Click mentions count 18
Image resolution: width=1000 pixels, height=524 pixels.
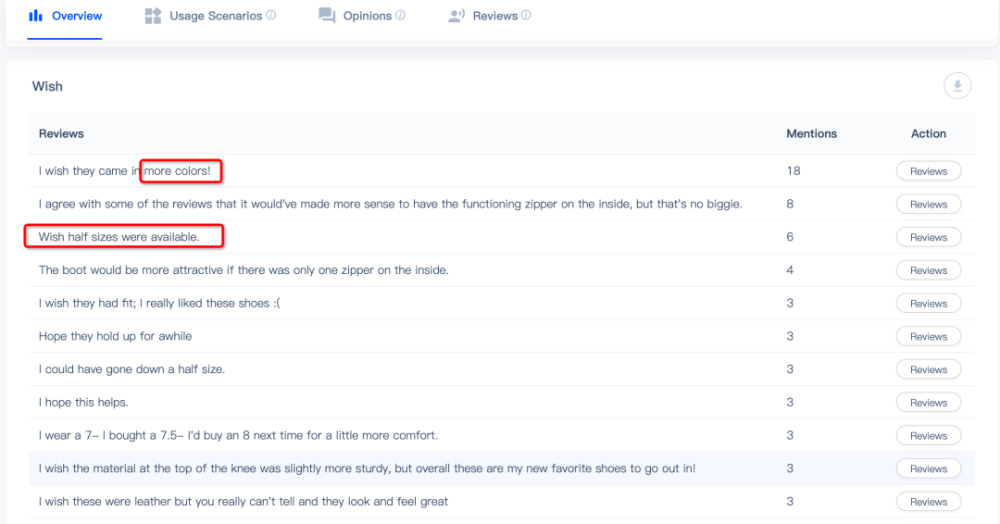[x=793, y=171]
